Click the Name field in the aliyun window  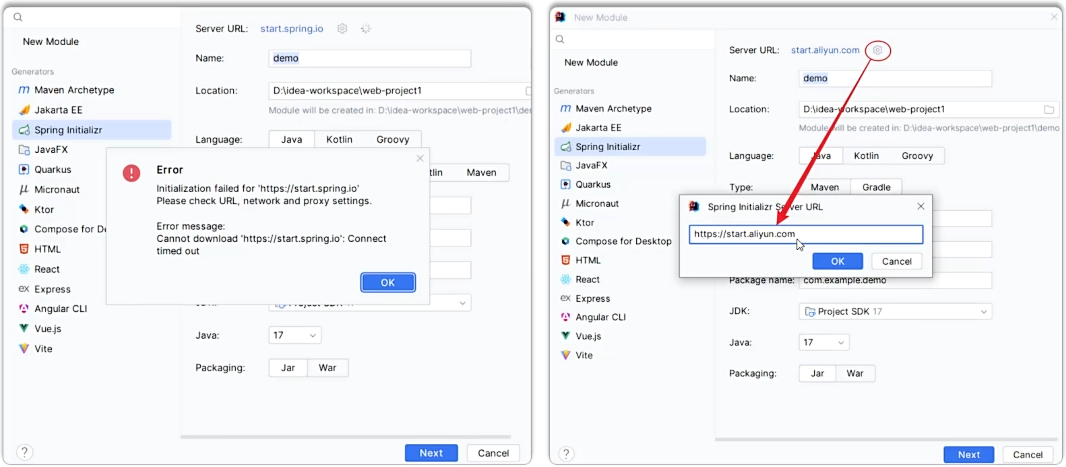[x=895, y=78]
